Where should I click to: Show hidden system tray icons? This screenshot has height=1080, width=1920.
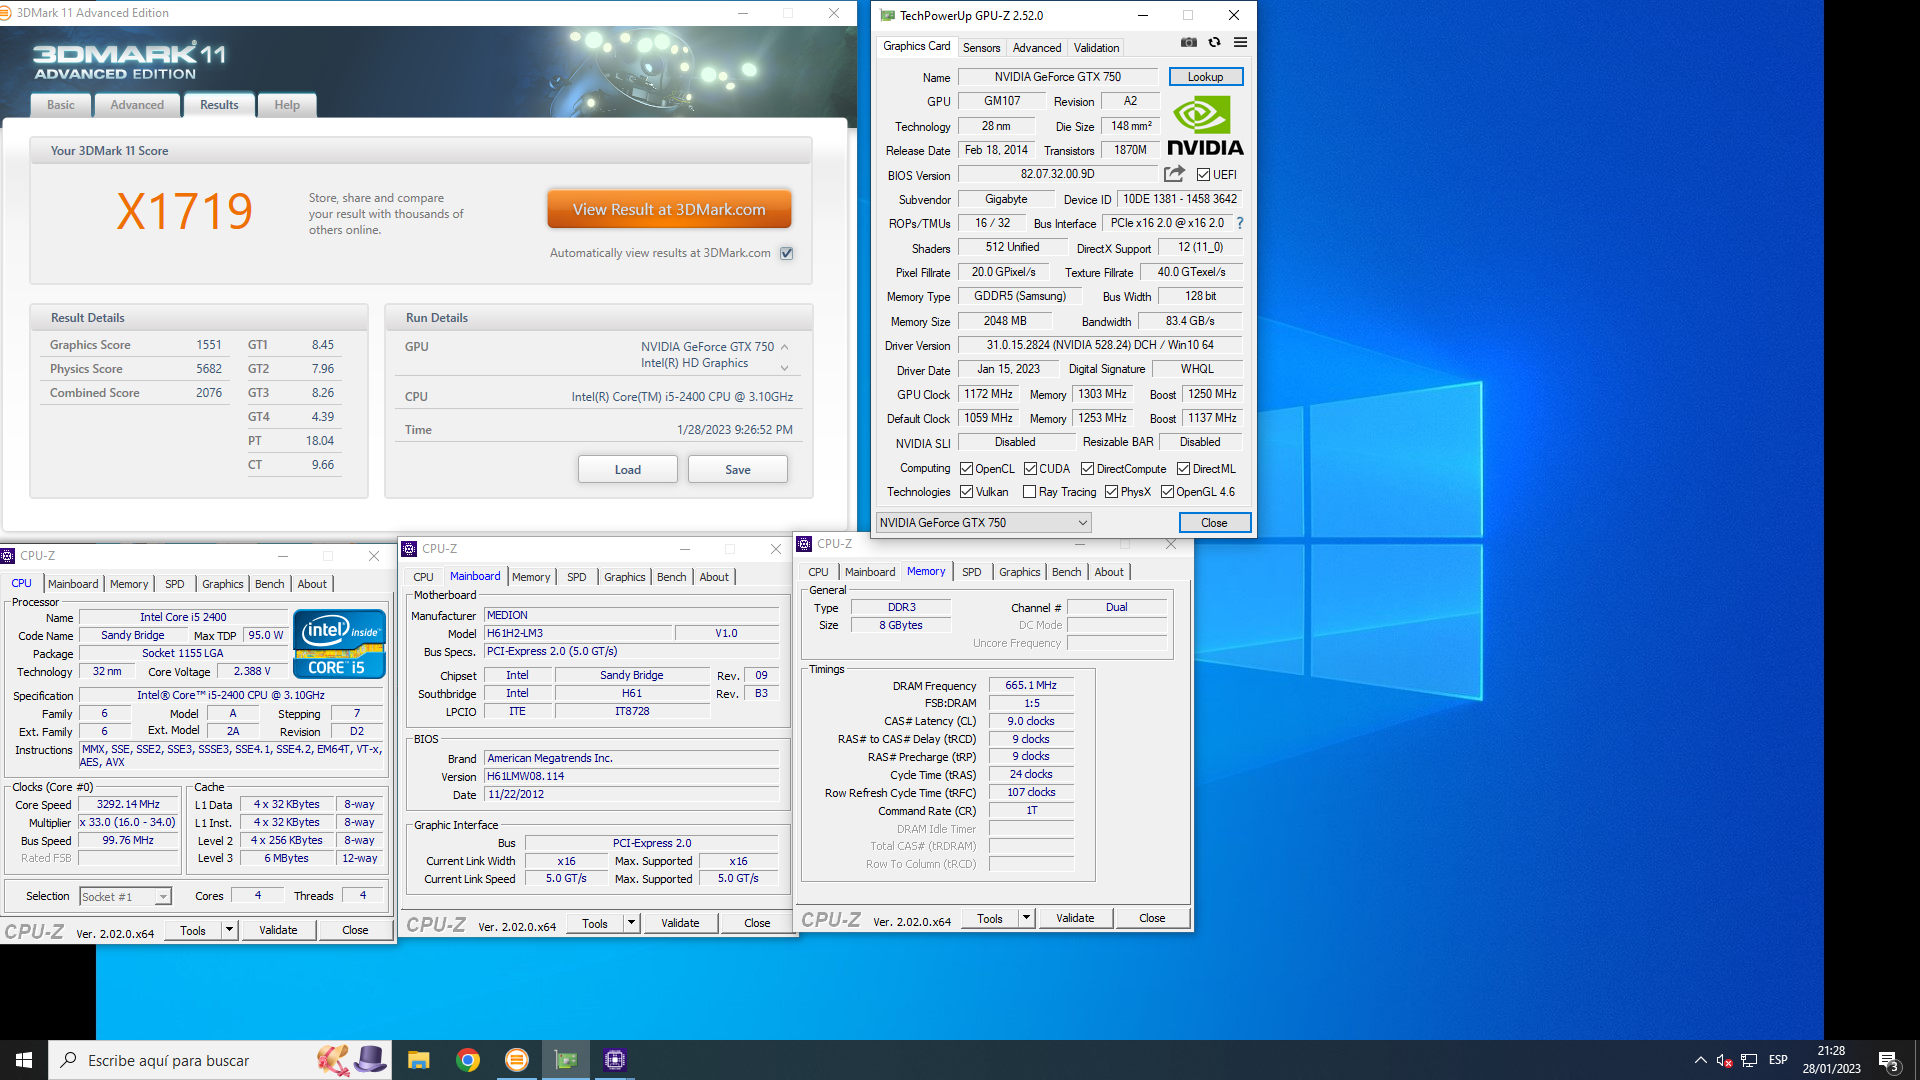(x=1700, y=1060)
